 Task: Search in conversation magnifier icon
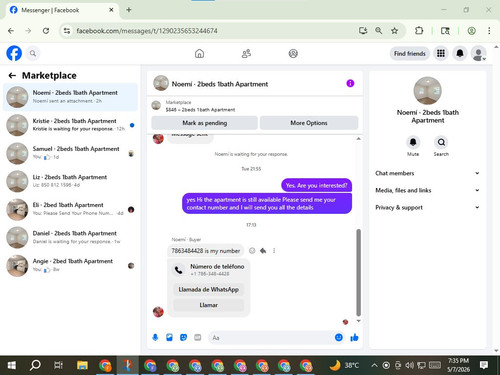pyautogui.click(x=441, y=142)
